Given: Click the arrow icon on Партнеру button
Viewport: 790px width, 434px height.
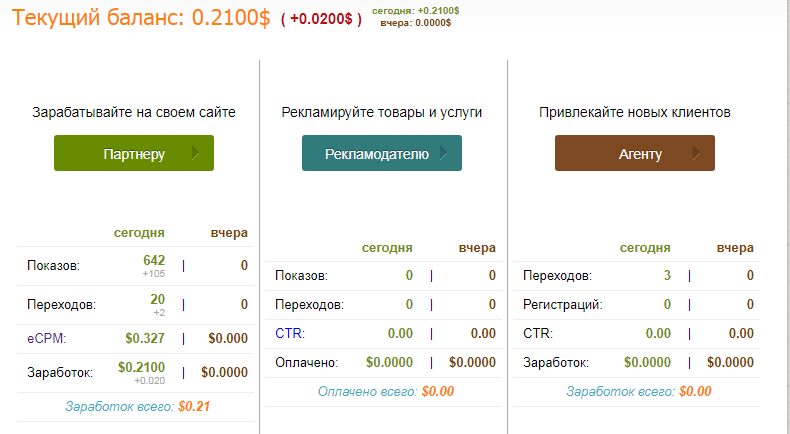Looking at the screenshot, I should [196, 153].
